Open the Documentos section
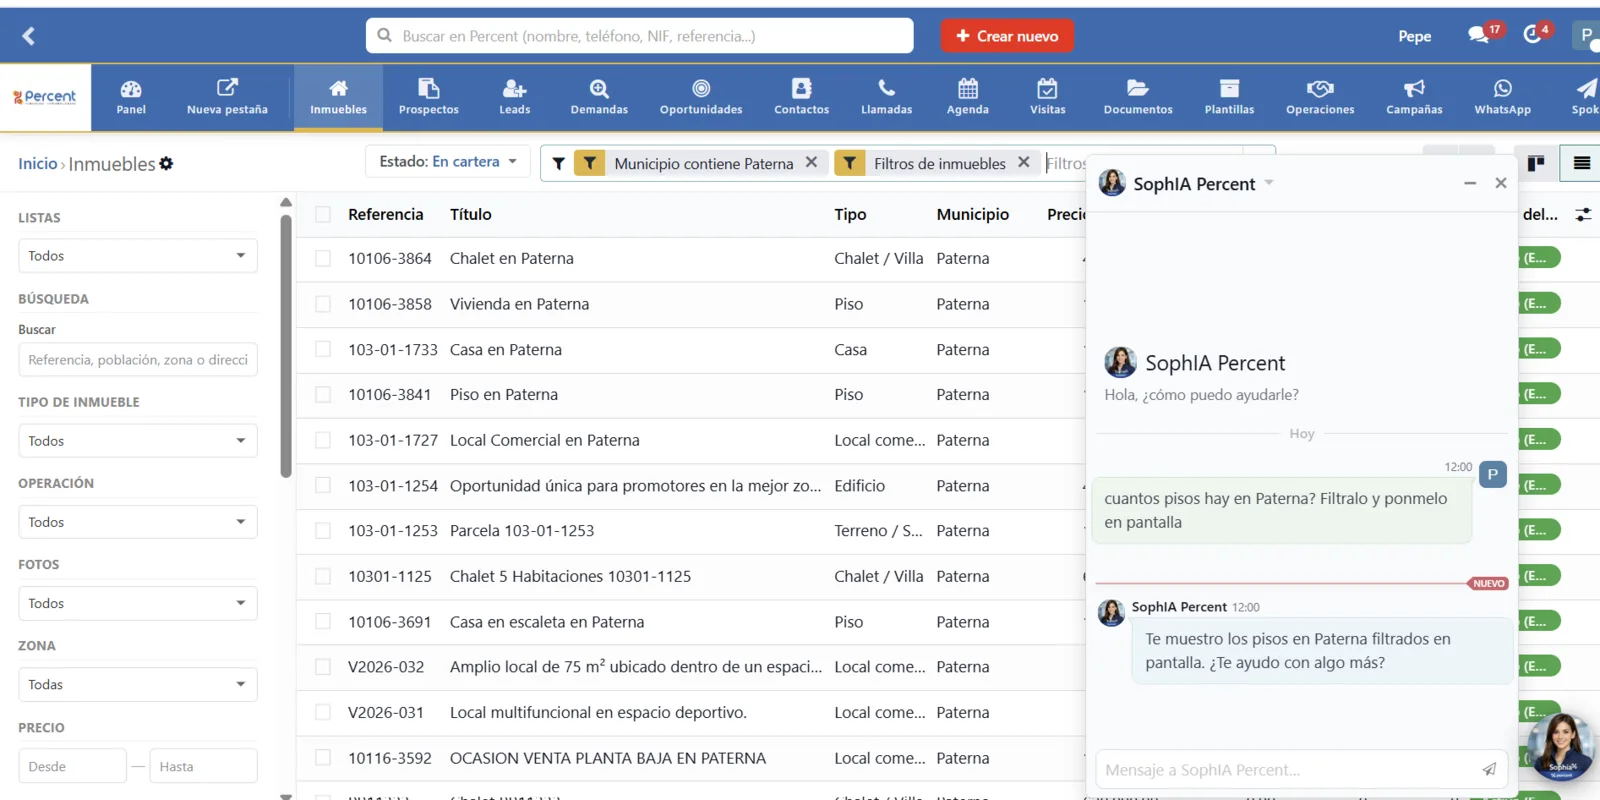The height and width of the screenshot is (800, 1600). [1138, 97]
